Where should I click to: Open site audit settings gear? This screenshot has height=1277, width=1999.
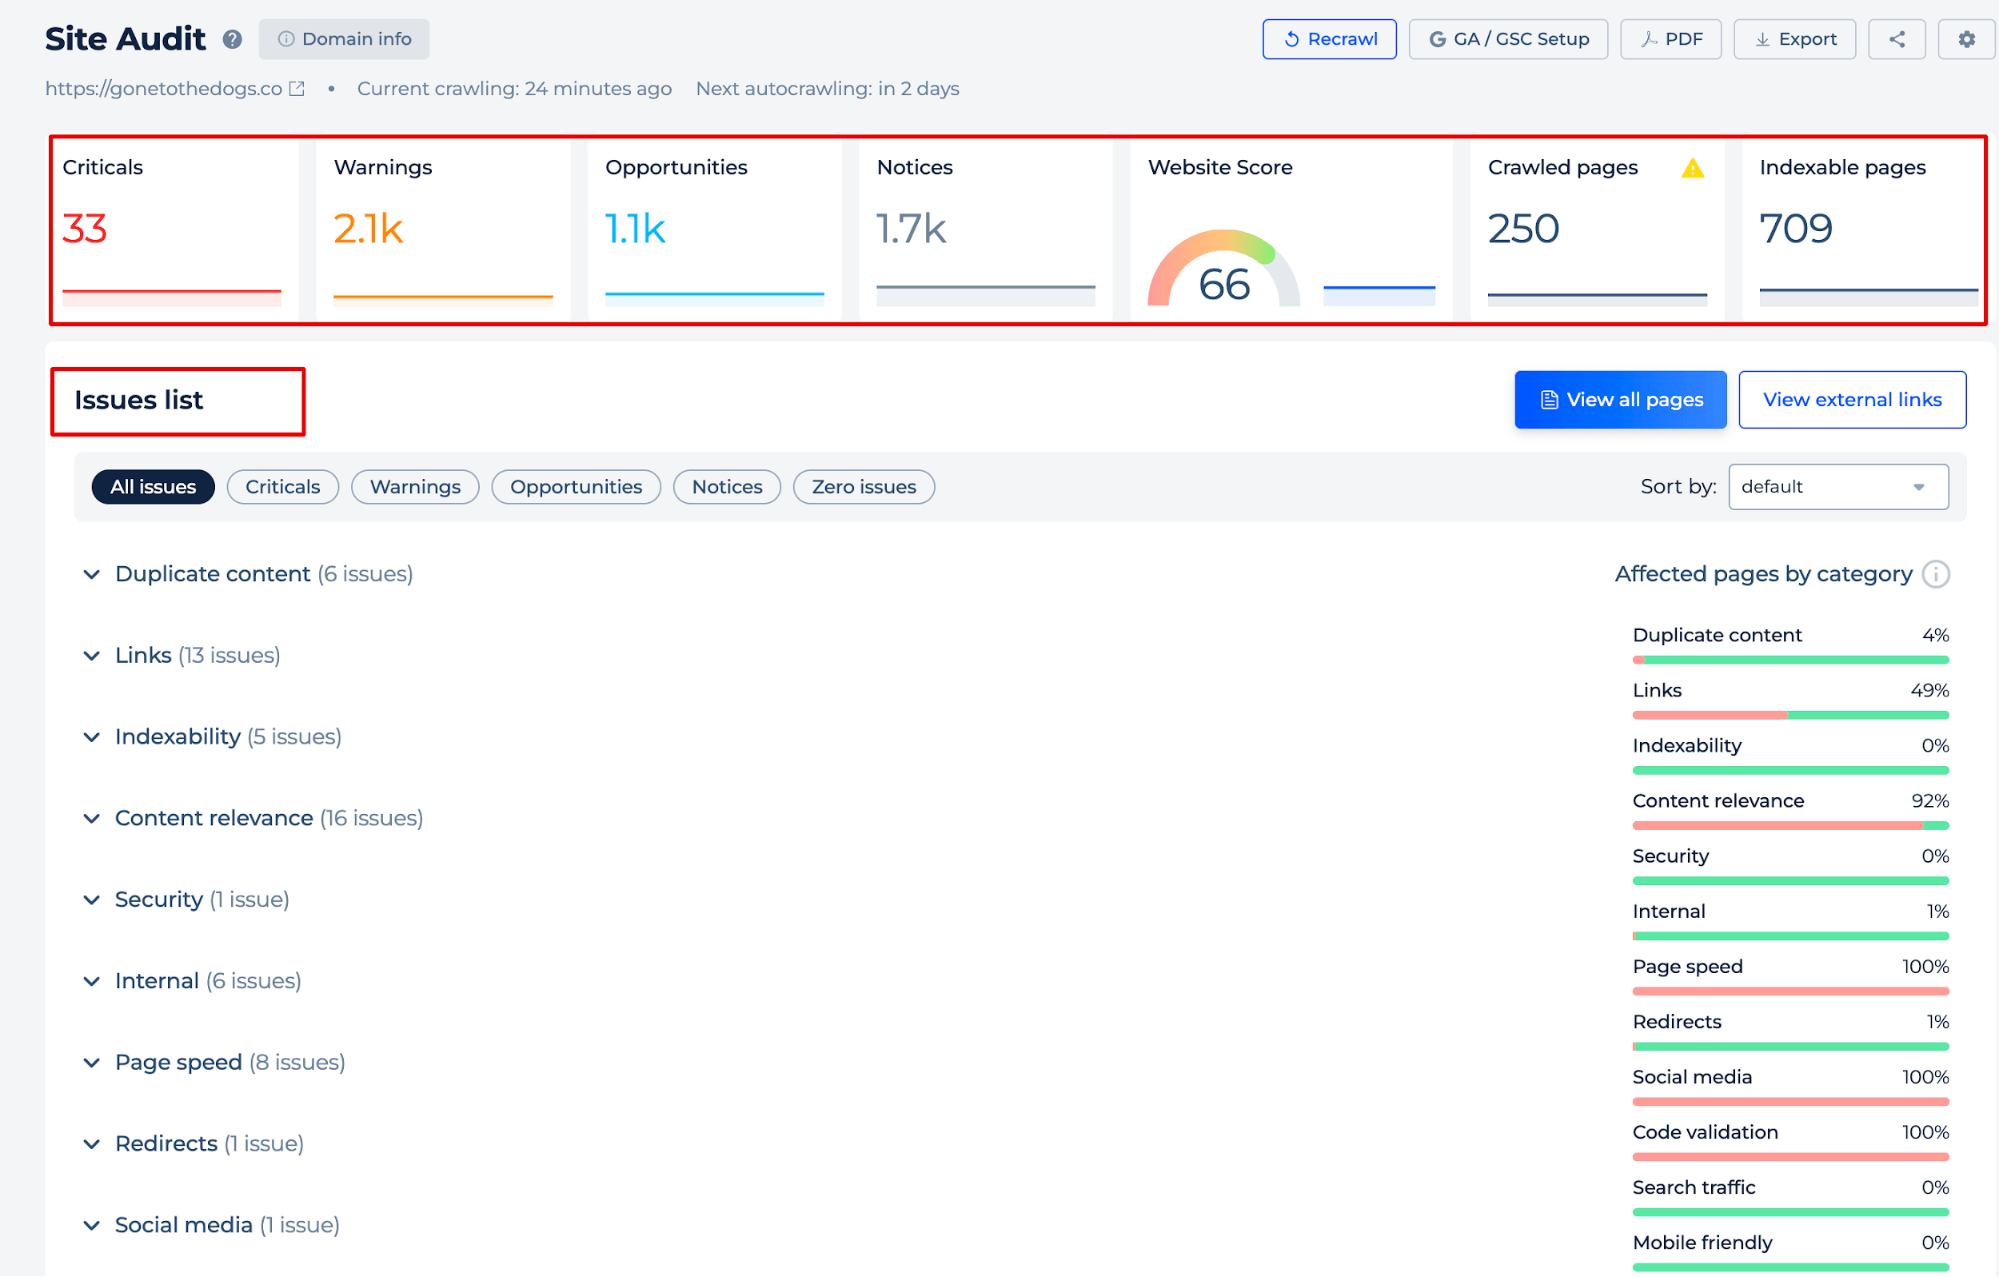(1965, 39)
